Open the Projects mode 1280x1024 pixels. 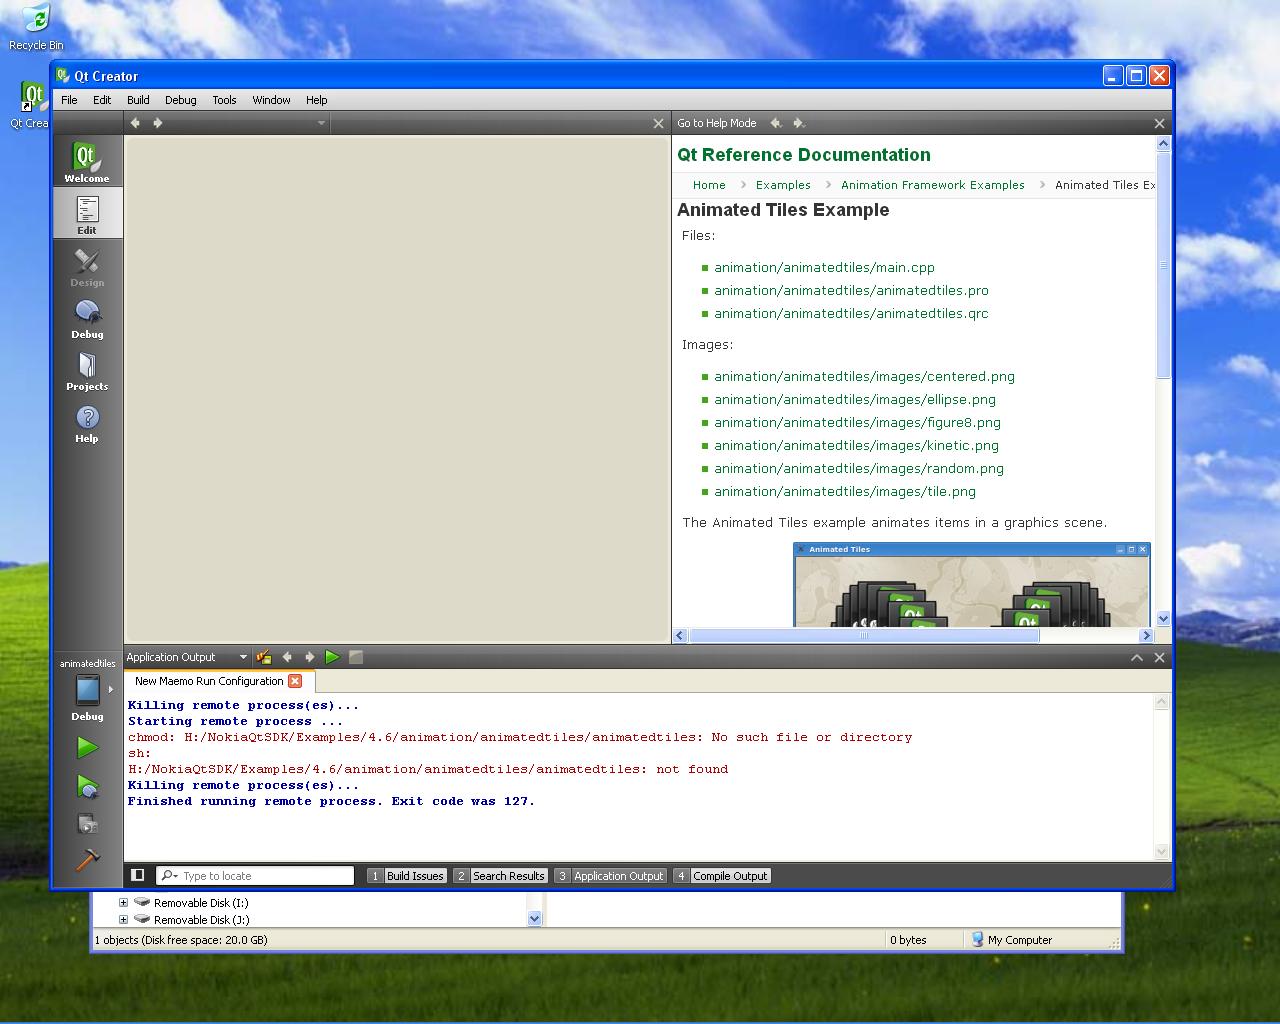pos(87,369)
